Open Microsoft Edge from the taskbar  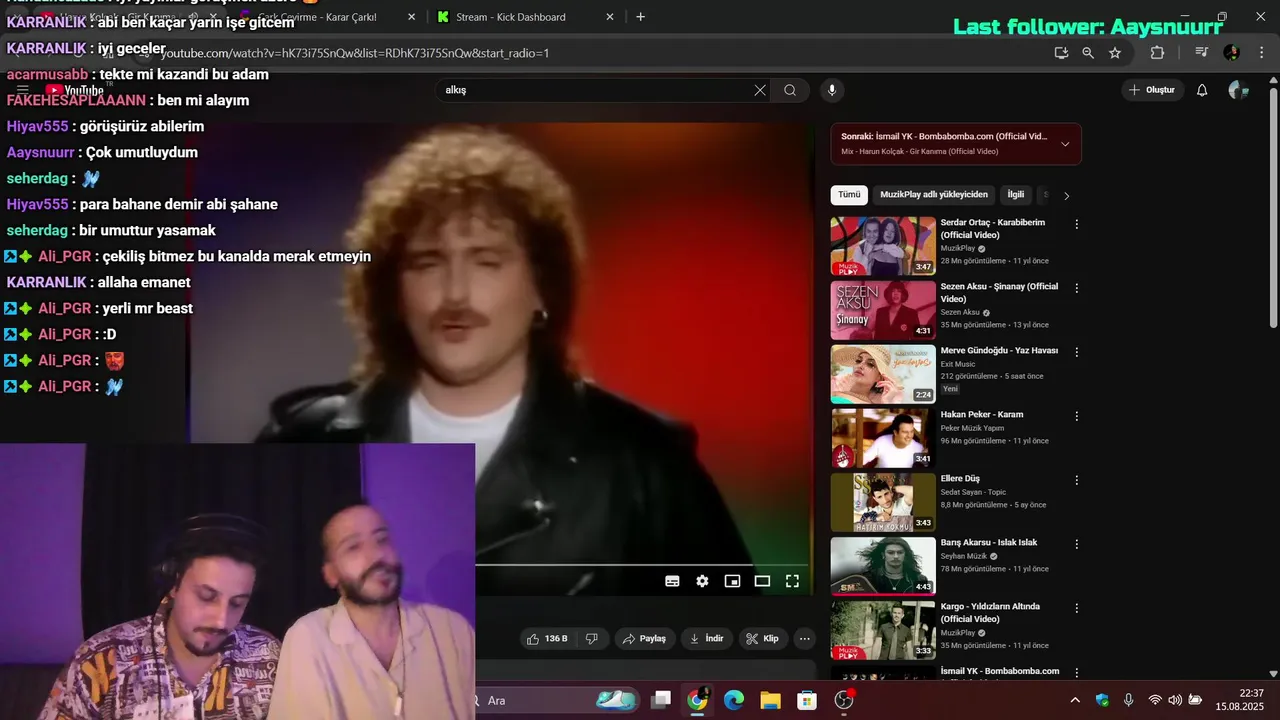click(734, 700)
